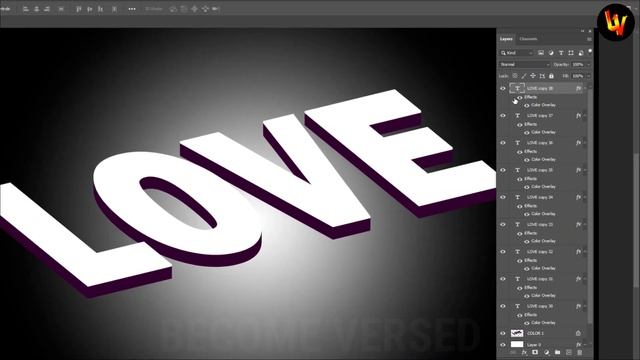
Task: Align right edges in options bar
Action: (47, 9)
